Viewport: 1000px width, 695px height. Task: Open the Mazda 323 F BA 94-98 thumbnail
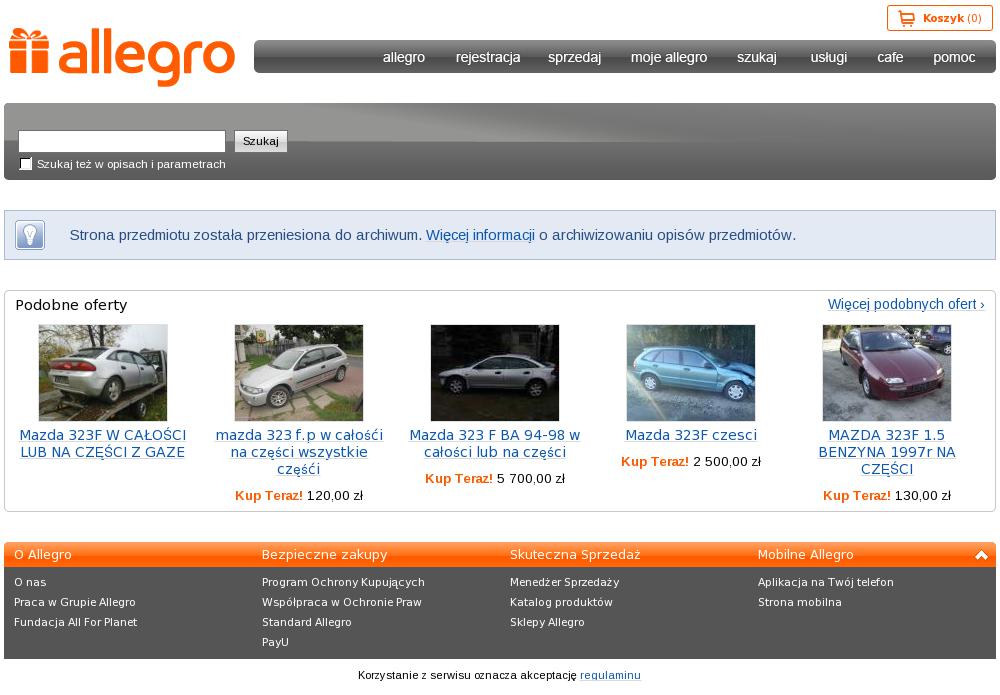click(x=495, y=373)
